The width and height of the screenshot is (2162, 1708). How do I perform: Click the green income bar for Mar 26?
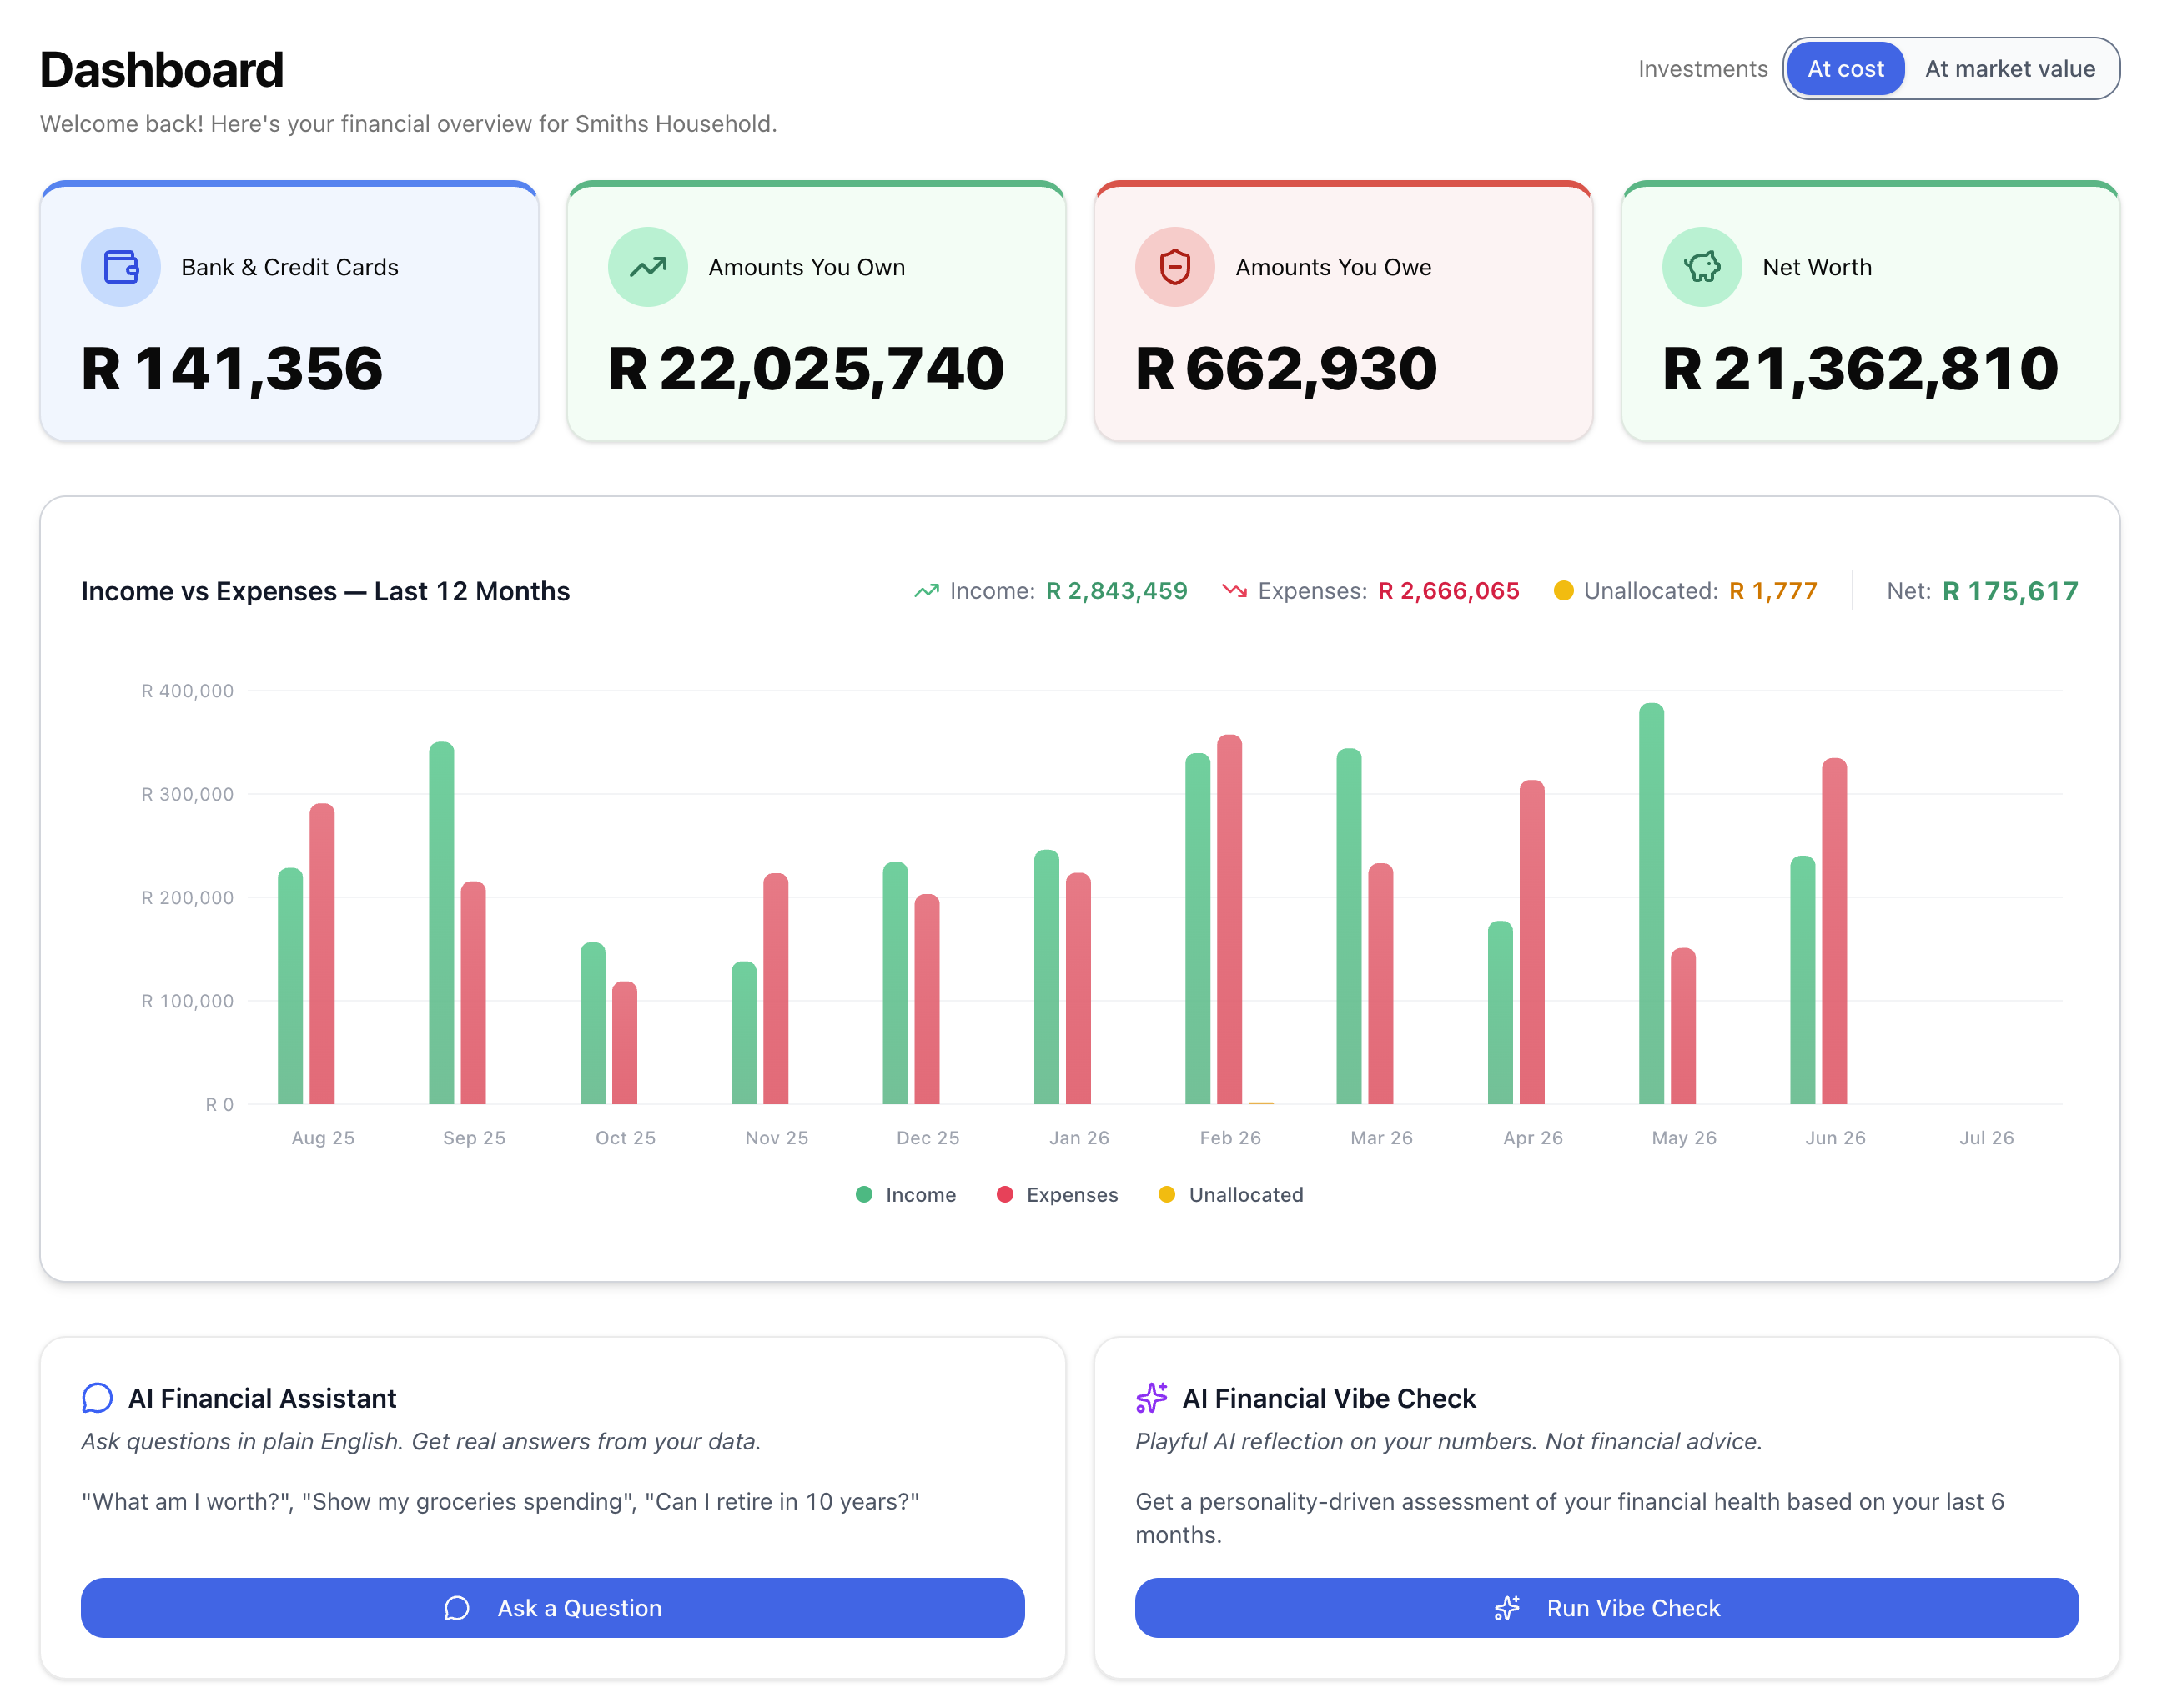(1349, 926)
